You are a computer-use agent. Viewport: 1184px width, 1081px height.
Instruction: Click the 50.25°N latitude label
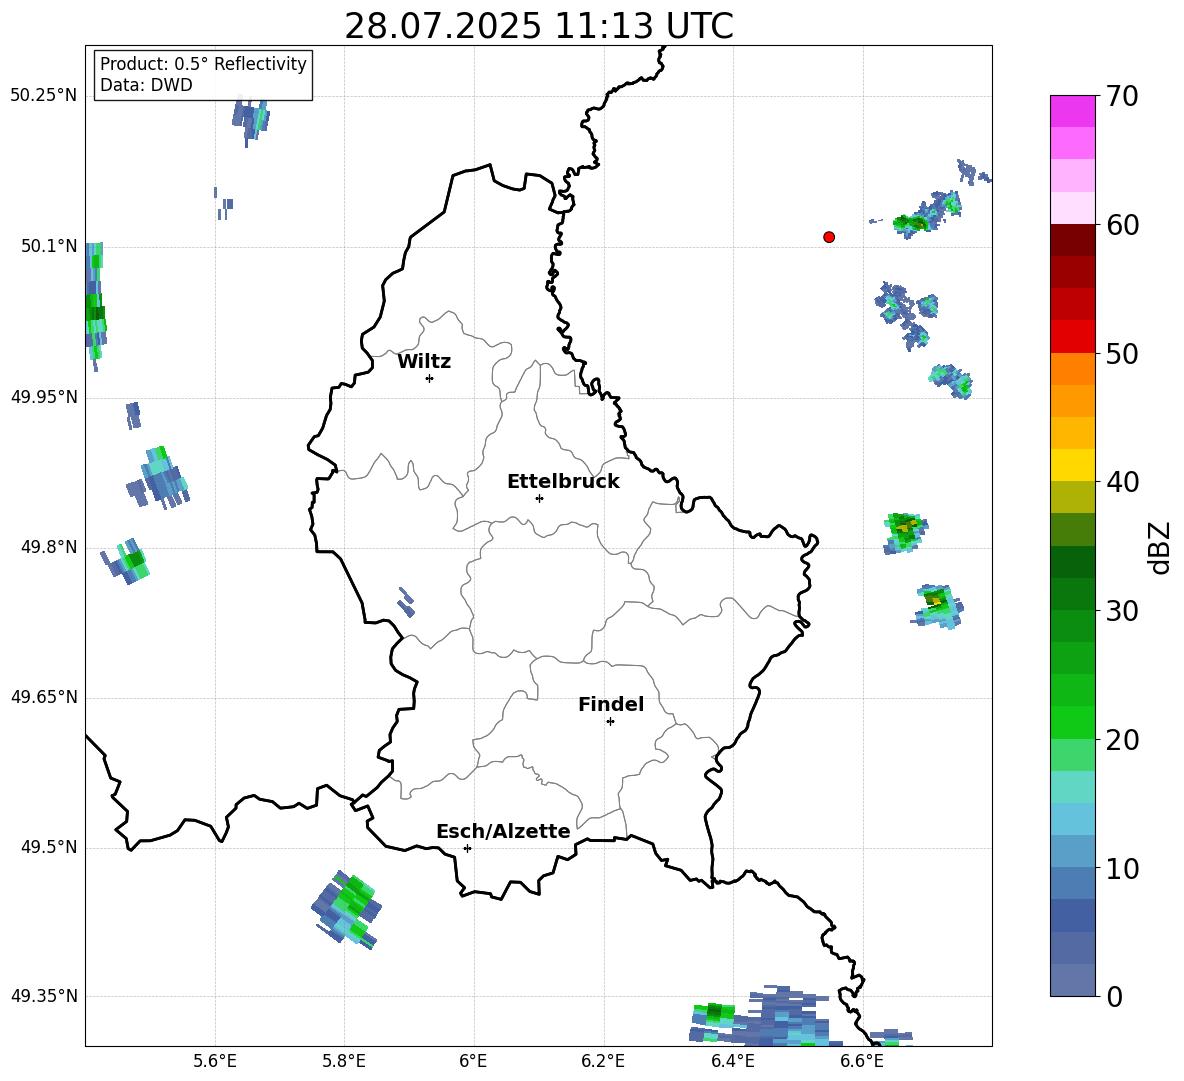pyautogui.click(x=44, y=96)
